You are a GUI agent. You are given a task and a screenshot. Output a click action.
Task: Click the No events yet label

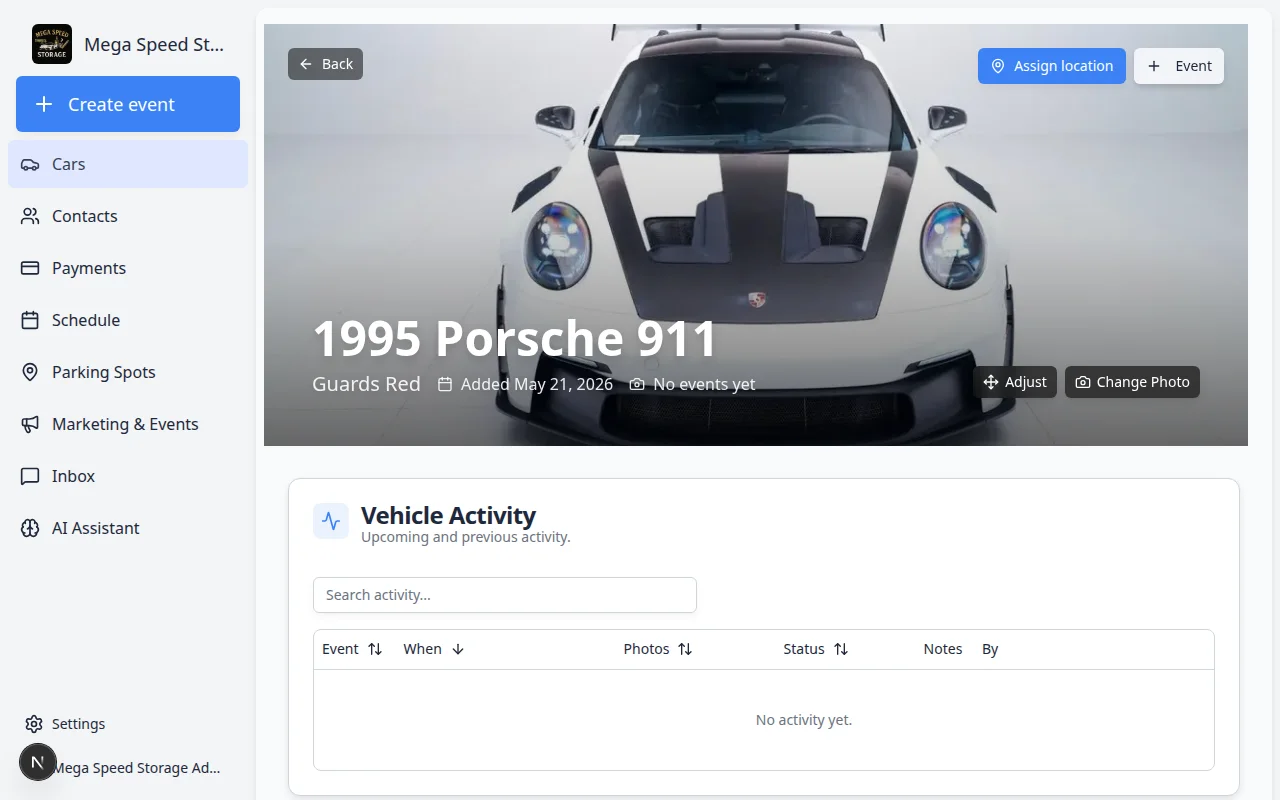point(692,384)
